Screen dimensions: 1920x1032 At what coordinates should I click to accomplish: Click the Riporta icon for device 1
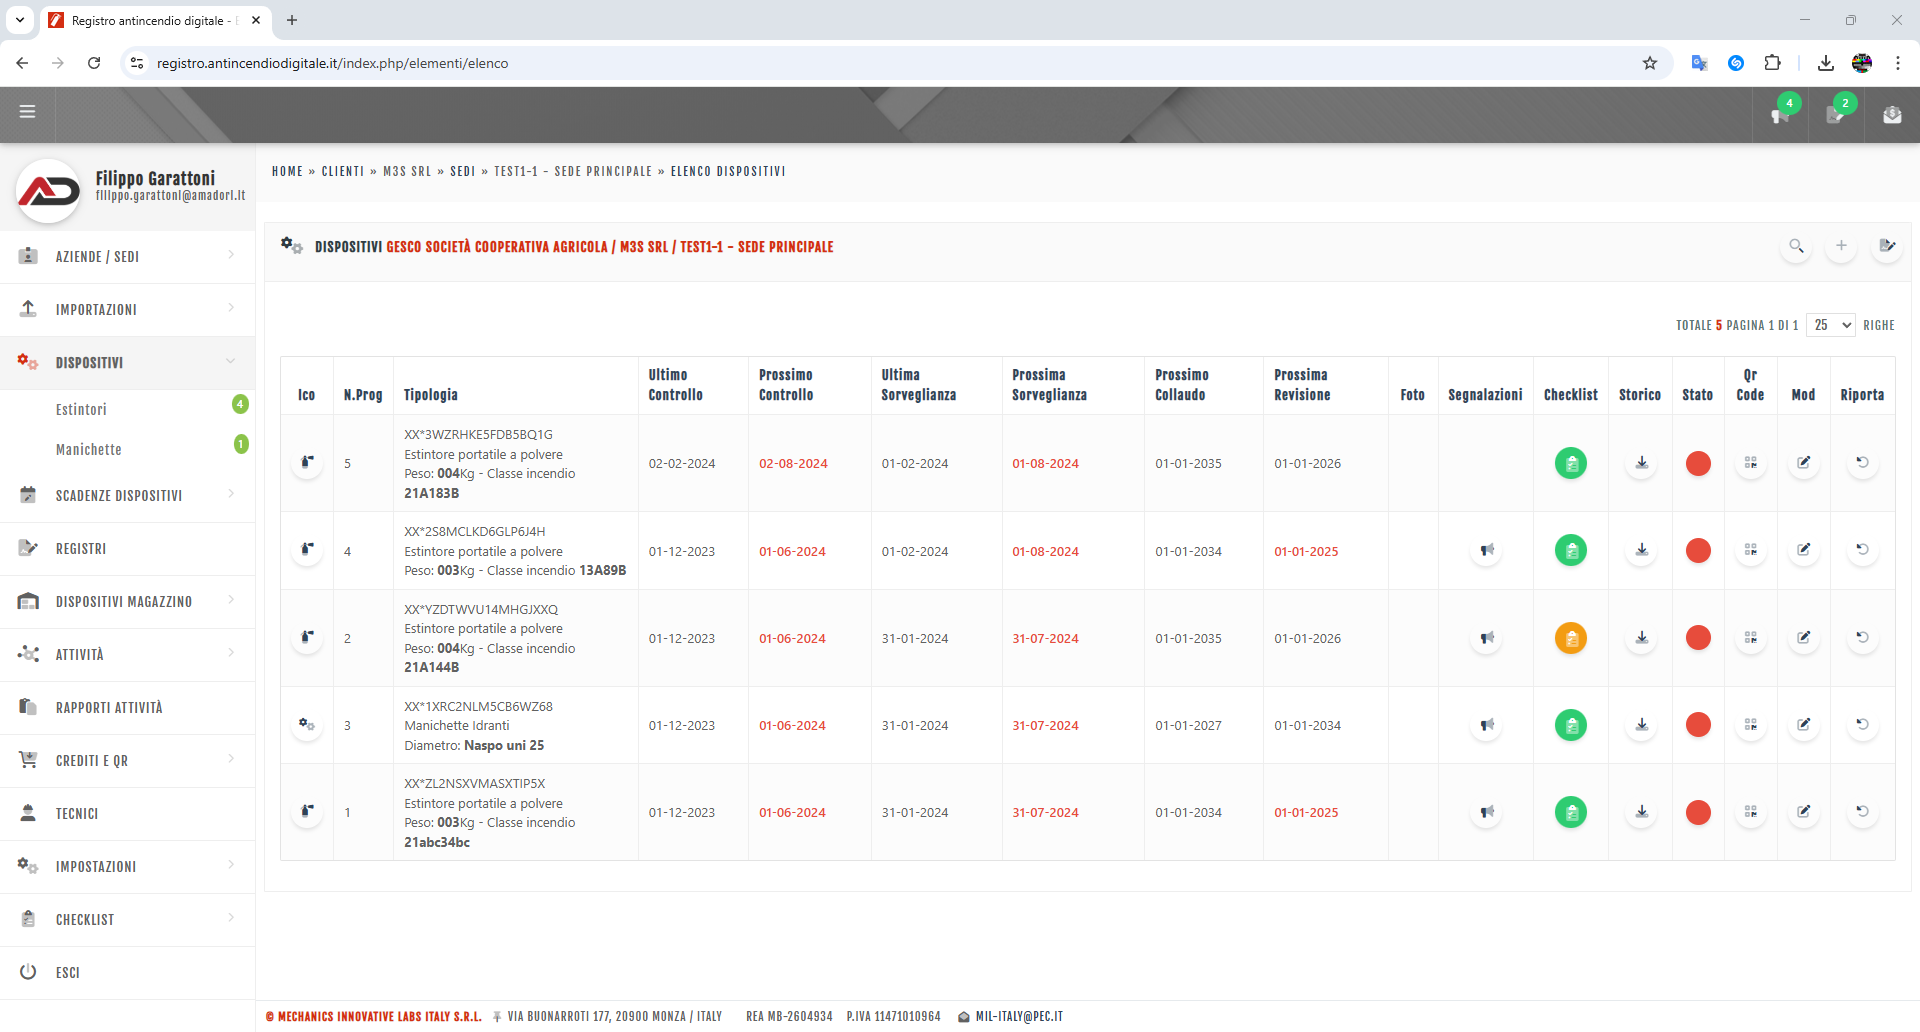tap(1861, 812)
